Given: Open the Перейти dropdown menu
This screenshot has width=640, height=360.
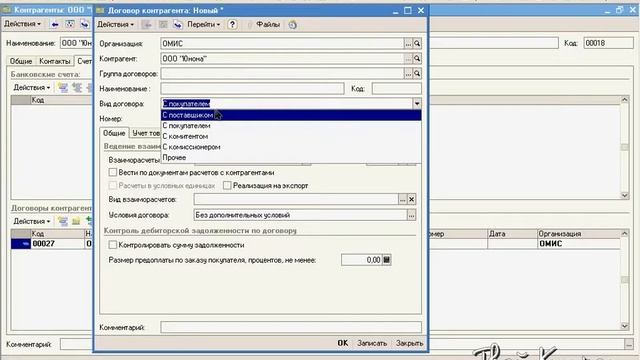Looking at the screenshot, I should pyautogui.click(x=204, y=24).
